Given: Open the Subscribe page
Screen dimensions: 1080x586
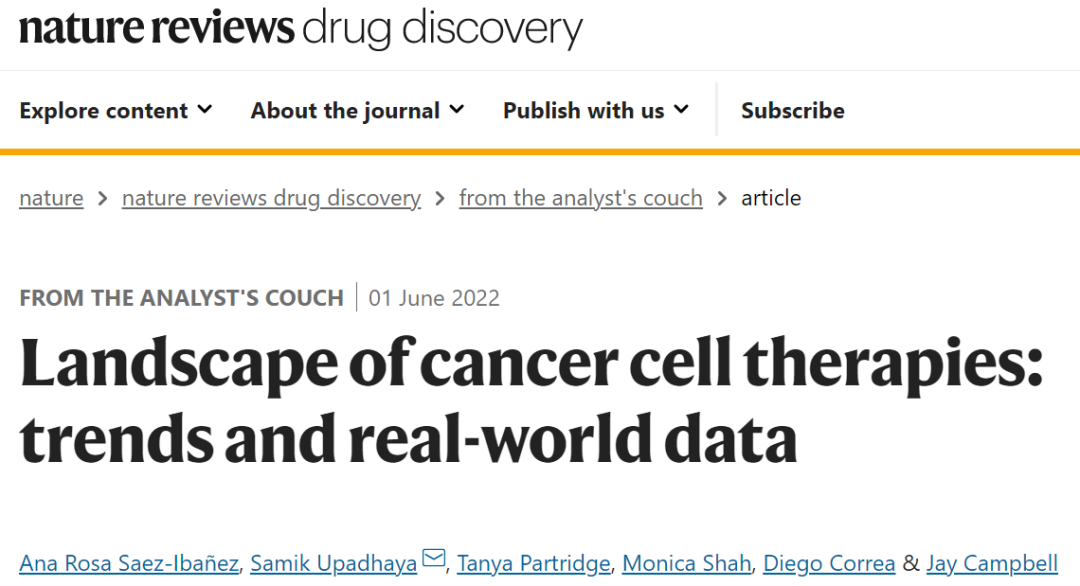Looking at the screenshot, I should pyautogui.click(x=793, y=110).
